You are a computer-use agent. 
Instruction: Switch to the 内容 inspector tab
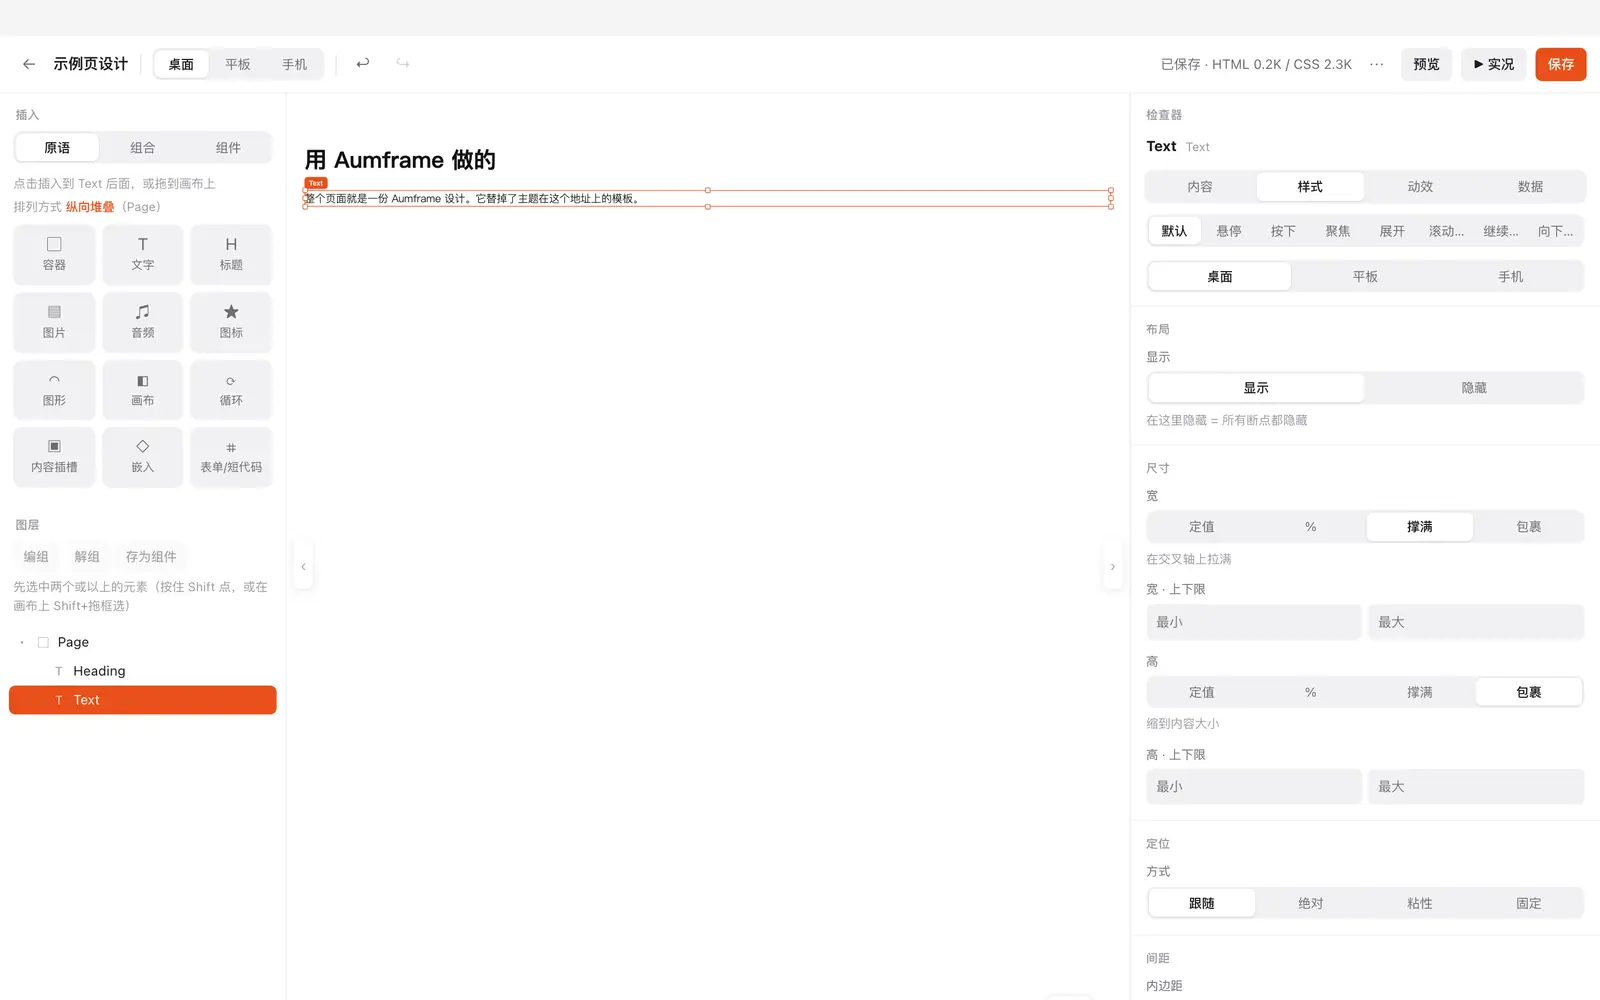click(x=1200, y=187)
